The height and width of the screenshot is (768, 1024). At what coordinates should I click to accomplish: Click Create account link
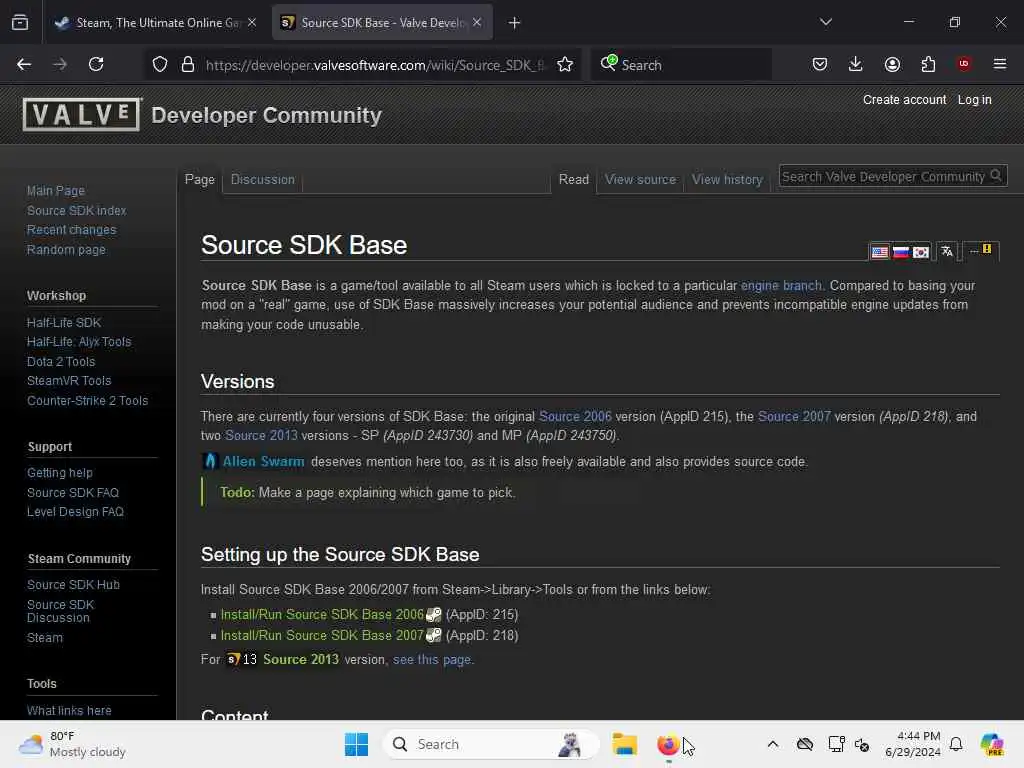(x=904, y=100)
